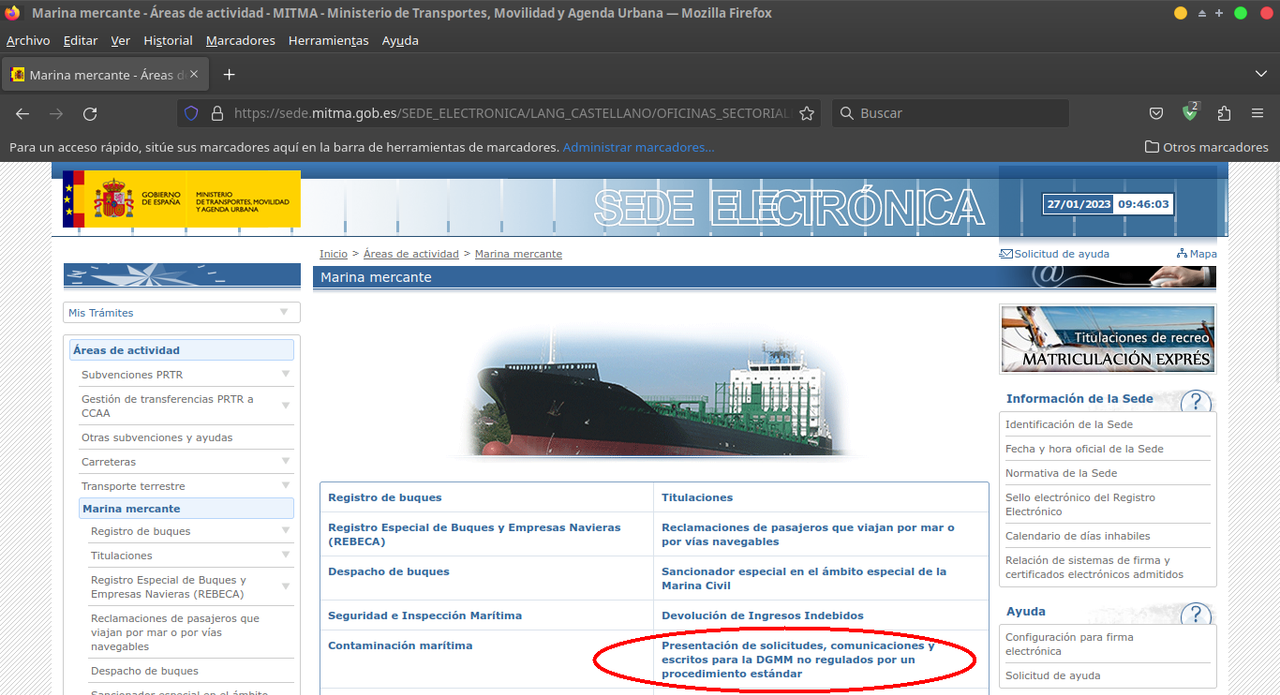Open Solicitud de ayuda link in the header
This screenshot has width=1280, height=695.
[1055, 254]
